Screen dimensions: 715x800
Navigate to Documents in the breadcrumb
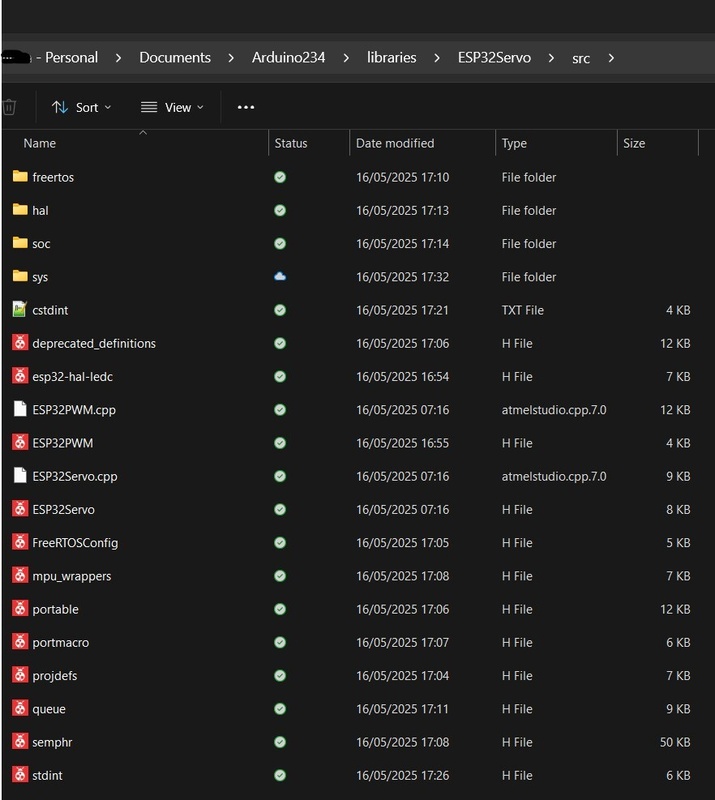tap(175, 58)
